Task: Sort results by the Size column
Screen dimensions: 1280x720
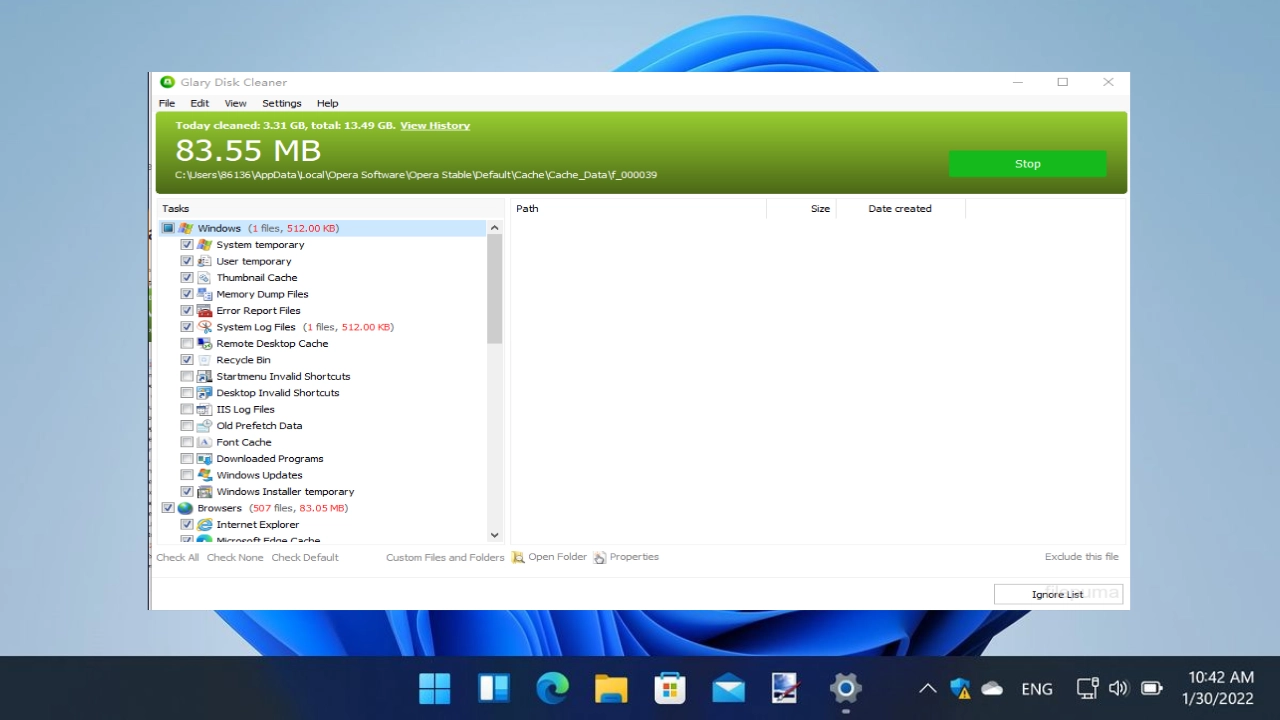Action: [x=801, y=209]
